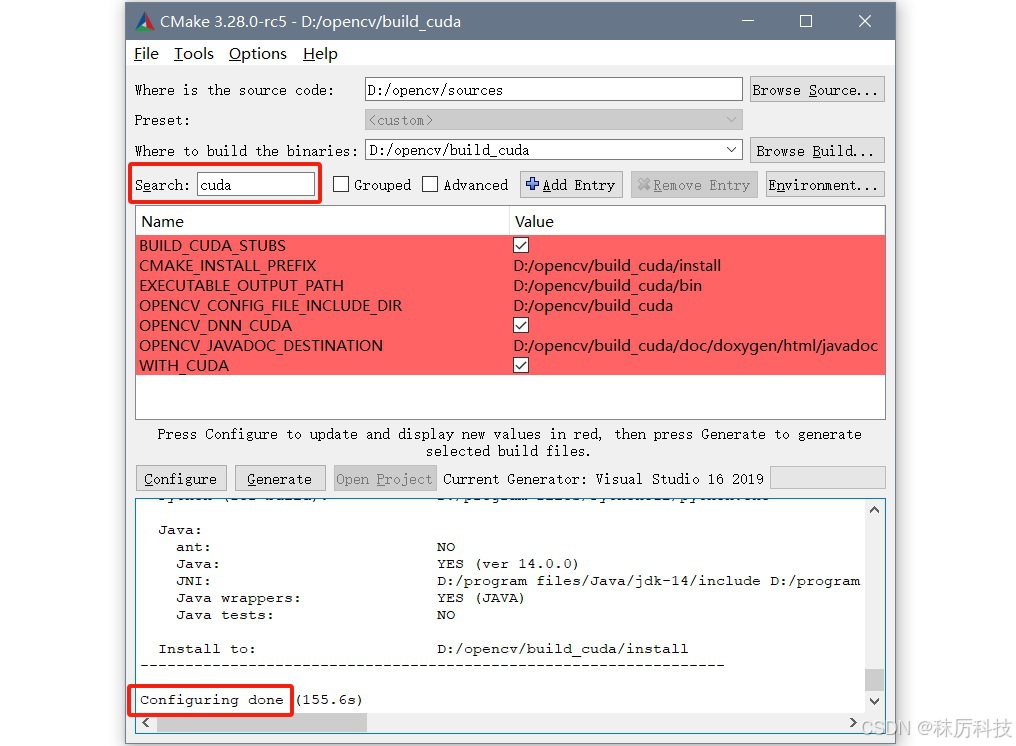Select the OPENCV_JAVADOC_DESTINATION entry
The image size is (1016, 746).
coord(260,346)
